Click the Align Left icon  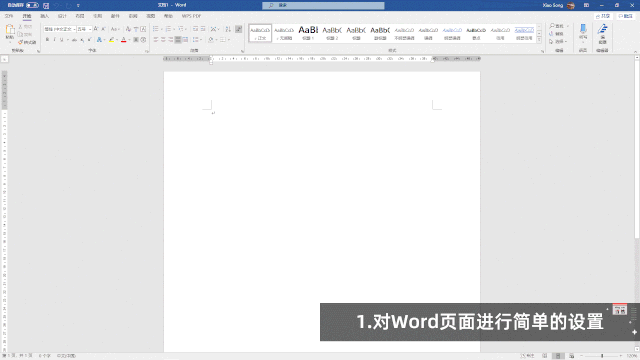(156, 40)
